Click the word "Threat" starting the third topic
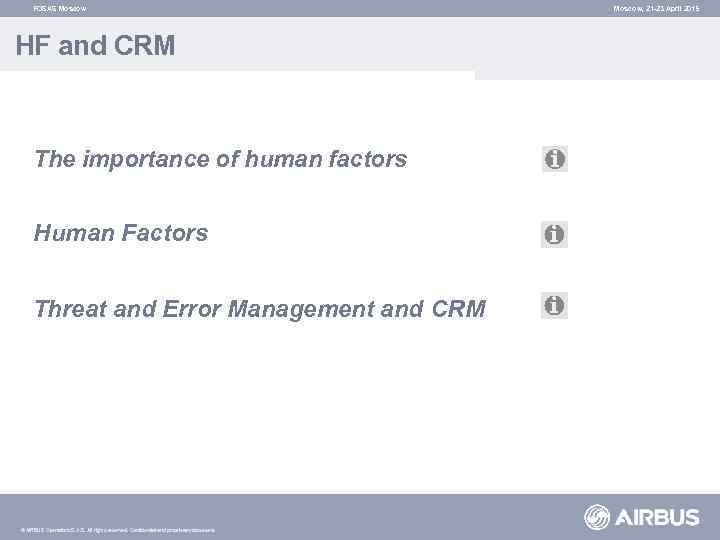Screen dimensions: 720x540 pyautogui.click(x=68, y=309)
